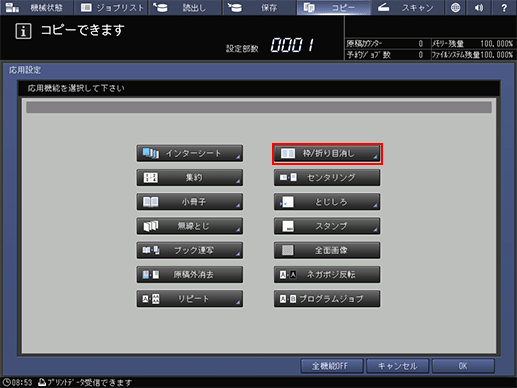Click the プログラムジョブ icon
The width and height of the screenshot is (517, 388).
288,299
